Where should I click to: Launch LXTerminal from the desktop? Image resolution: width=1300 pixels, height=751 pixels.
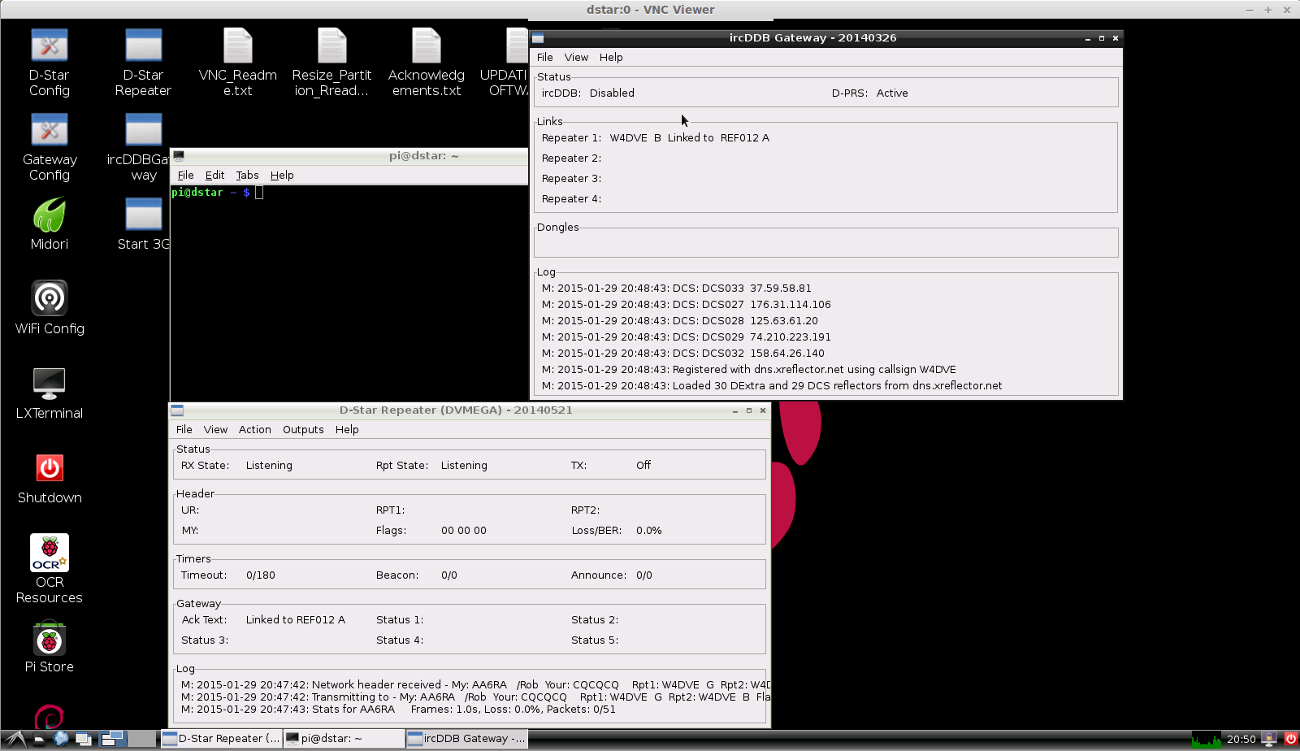coord(49,393)
